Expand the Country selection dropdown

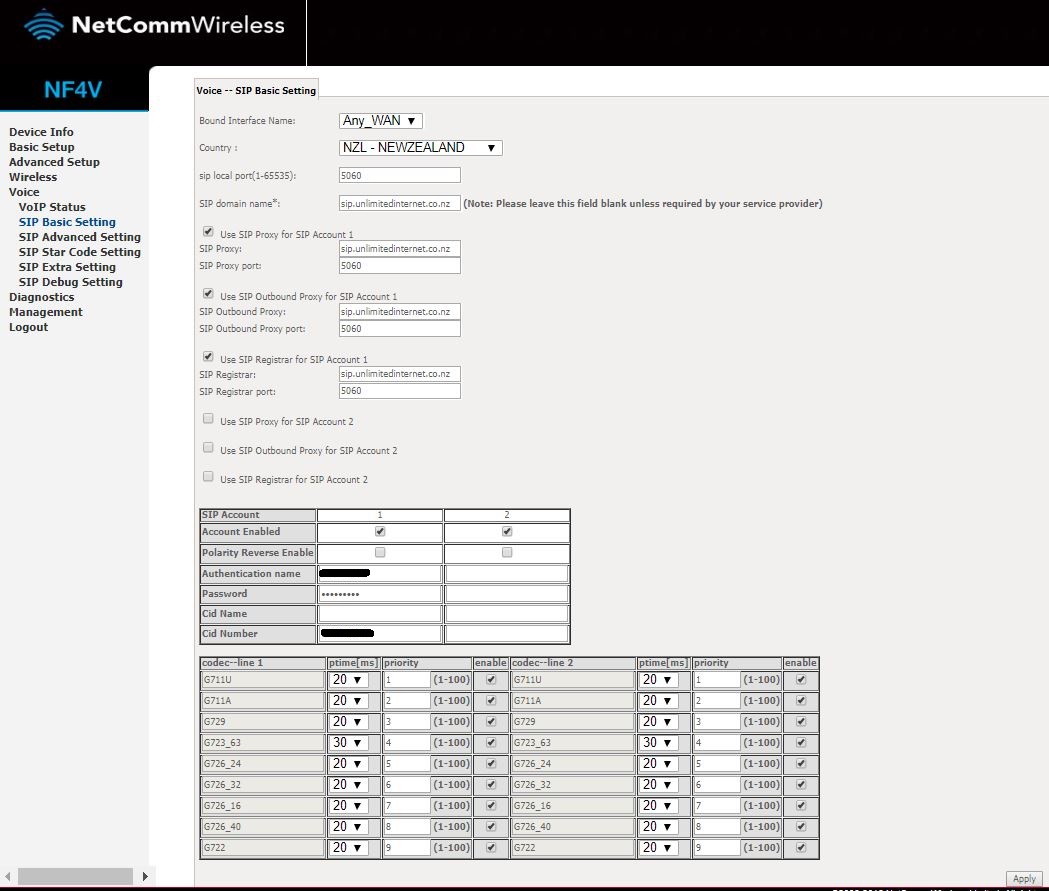(421, 148)
